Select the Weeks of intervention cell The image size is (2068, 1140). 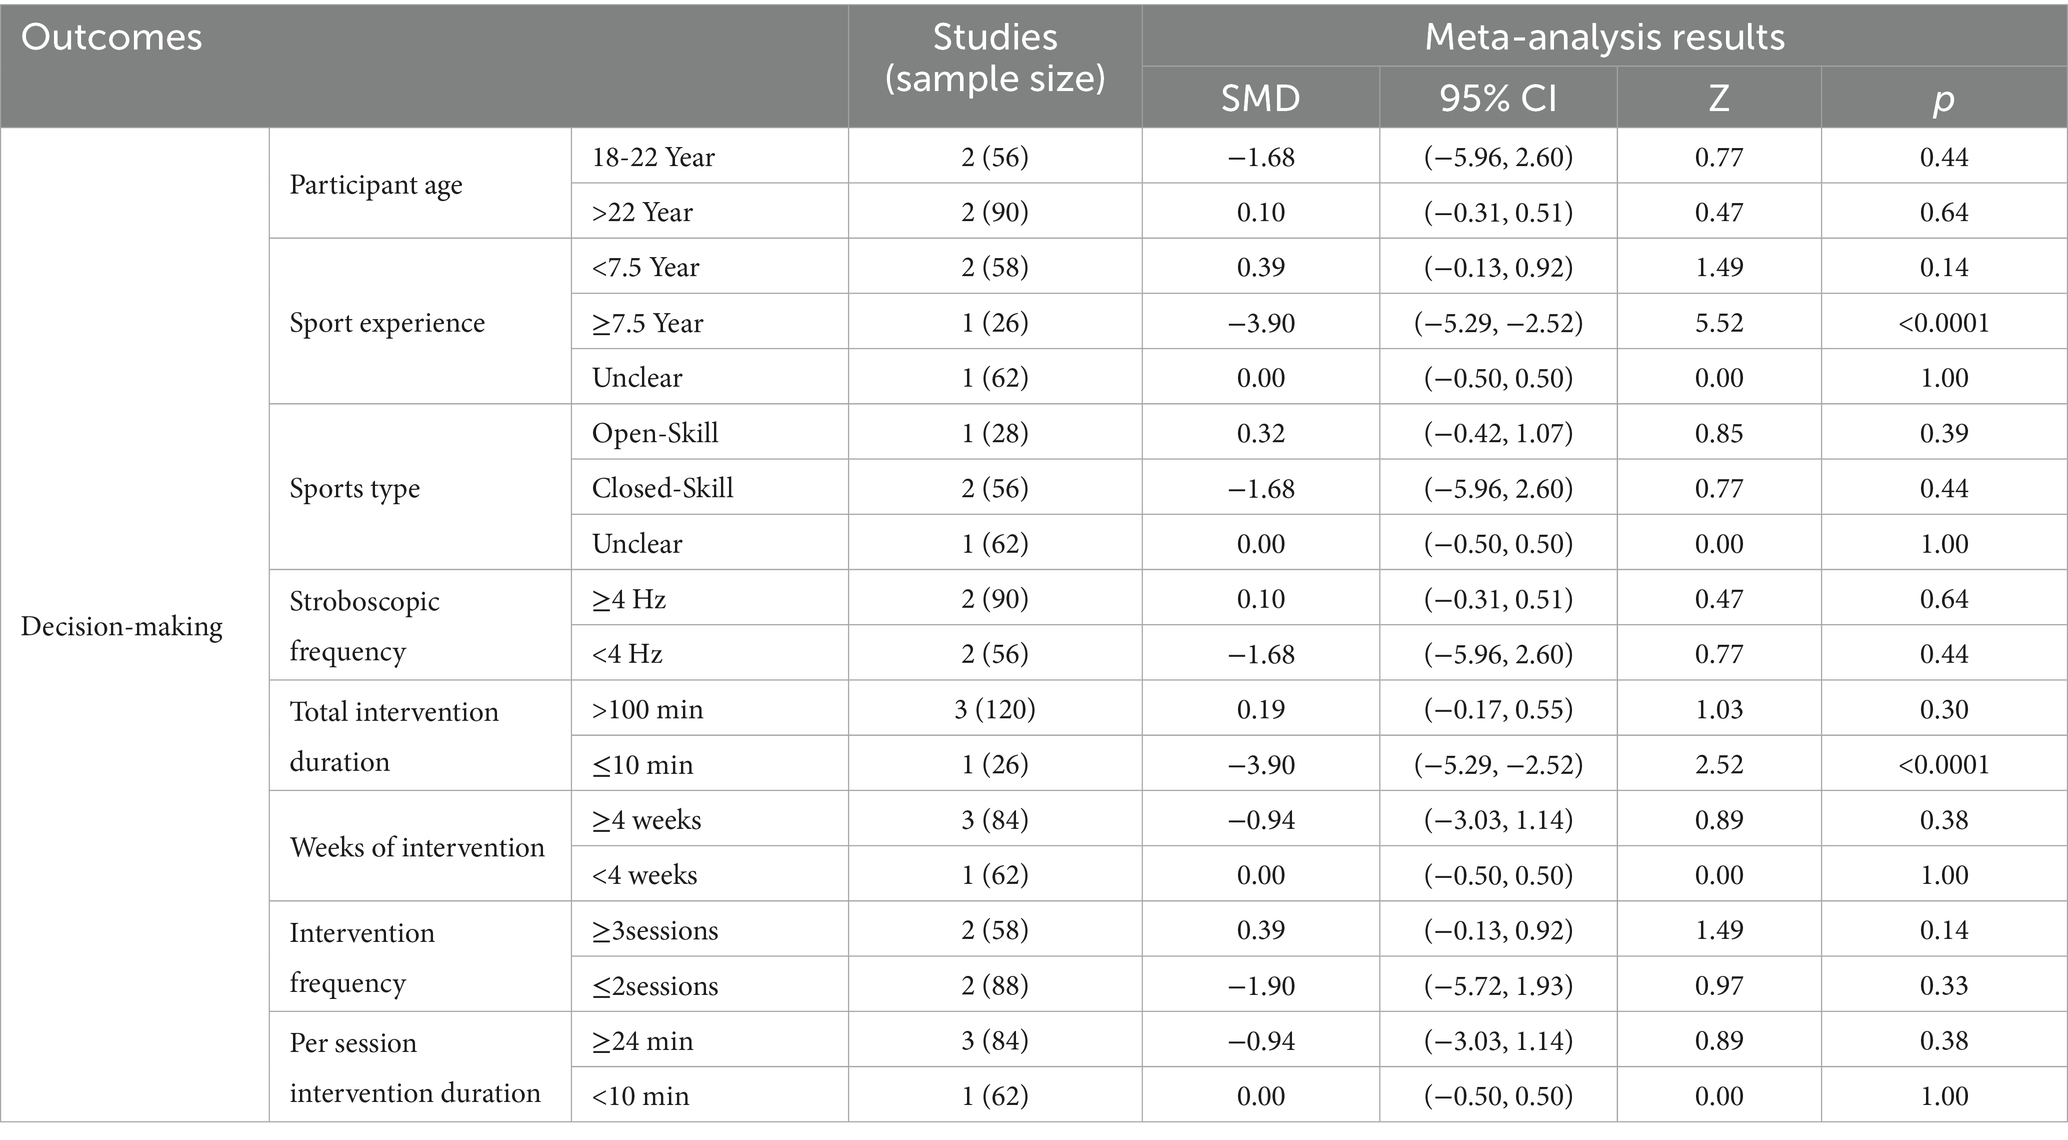pos(417,847)
